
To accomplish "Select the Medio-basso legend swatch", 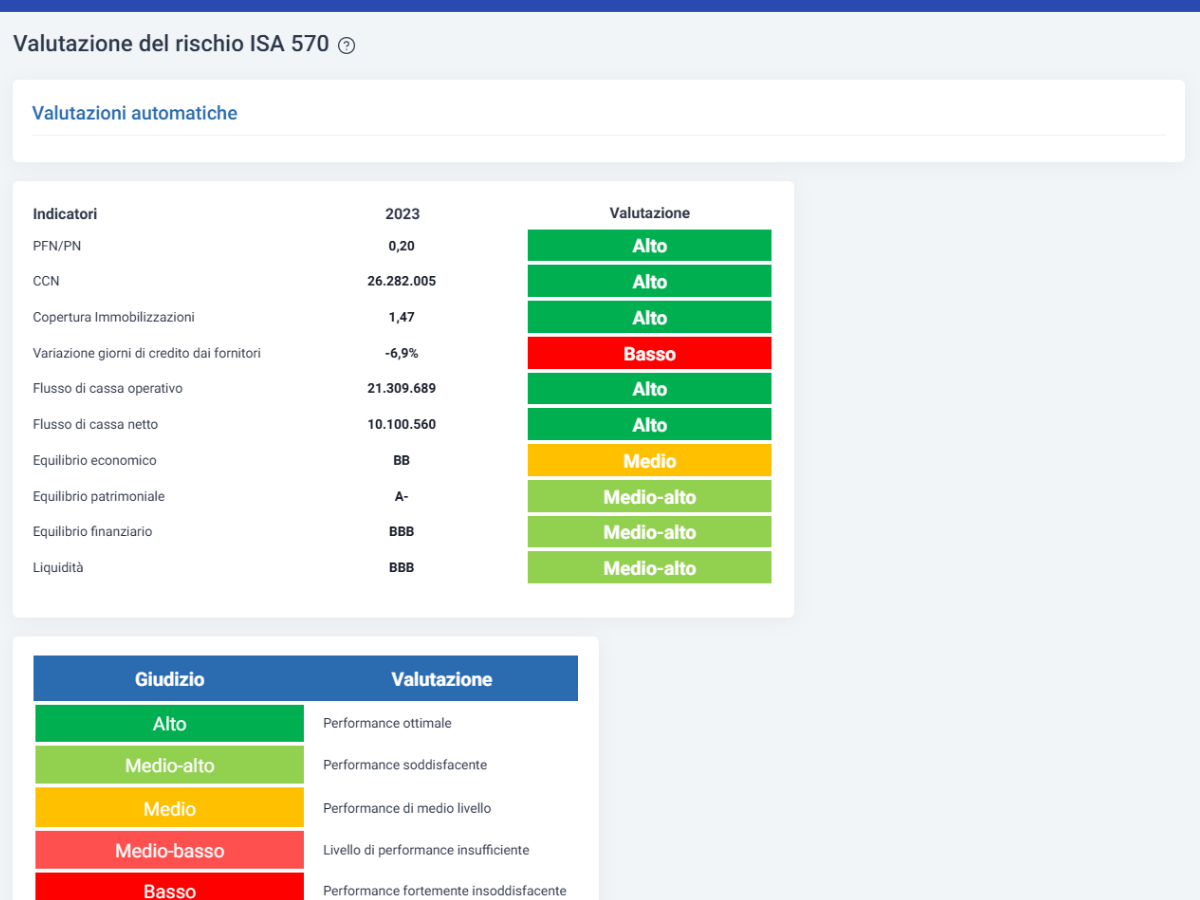I will [x=170, y=850].
